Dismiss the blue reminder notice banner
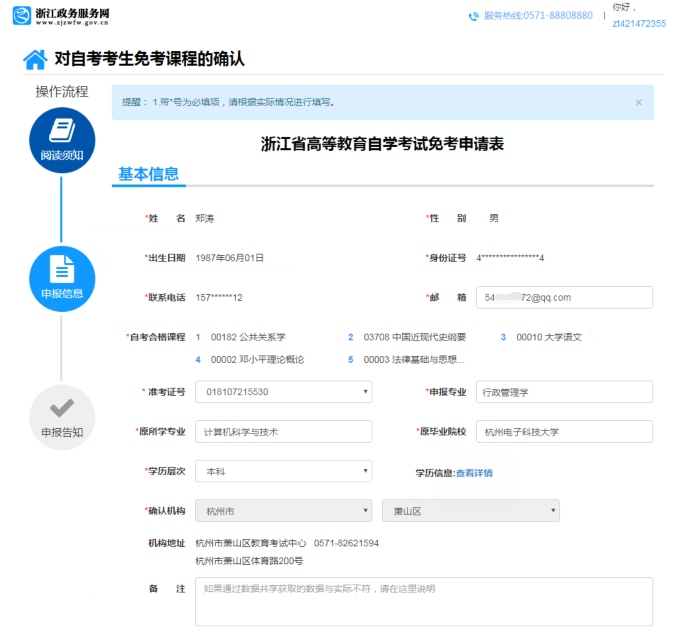This screenshot has width=682, height=643. point(639,102)
